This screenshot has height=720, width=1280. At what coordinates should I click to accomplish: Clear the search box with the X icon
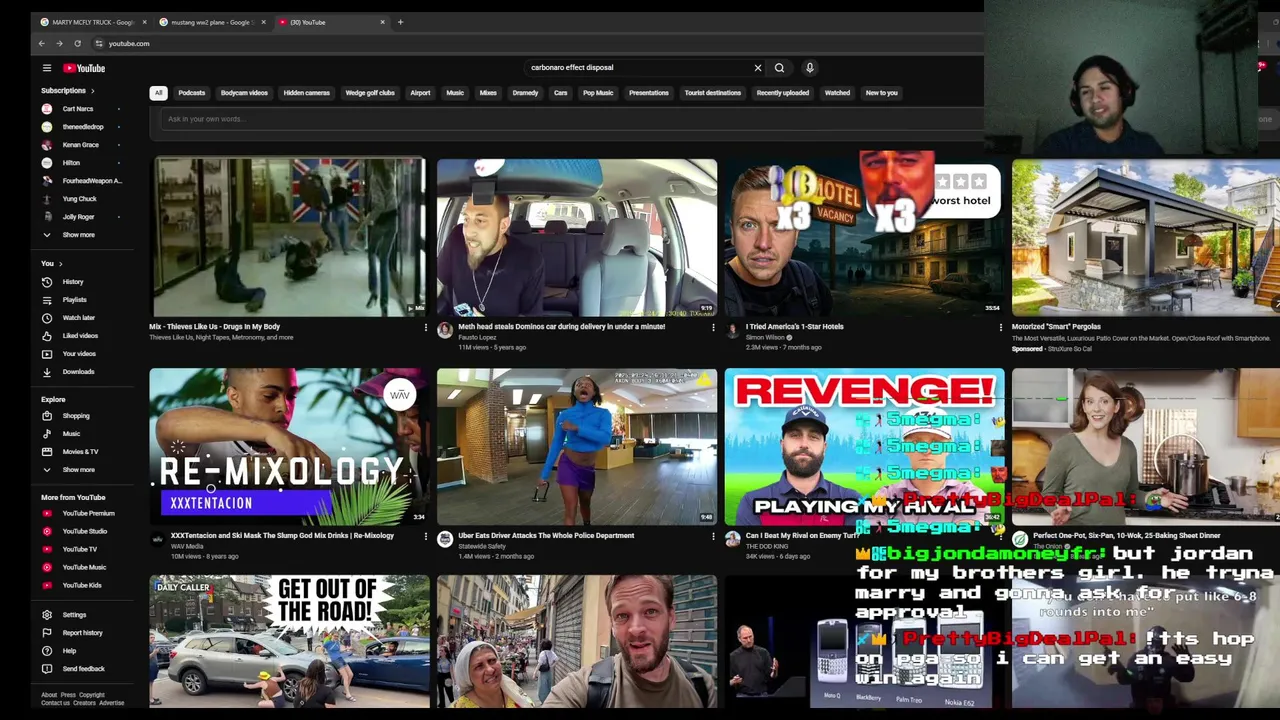tap(757, 68)
